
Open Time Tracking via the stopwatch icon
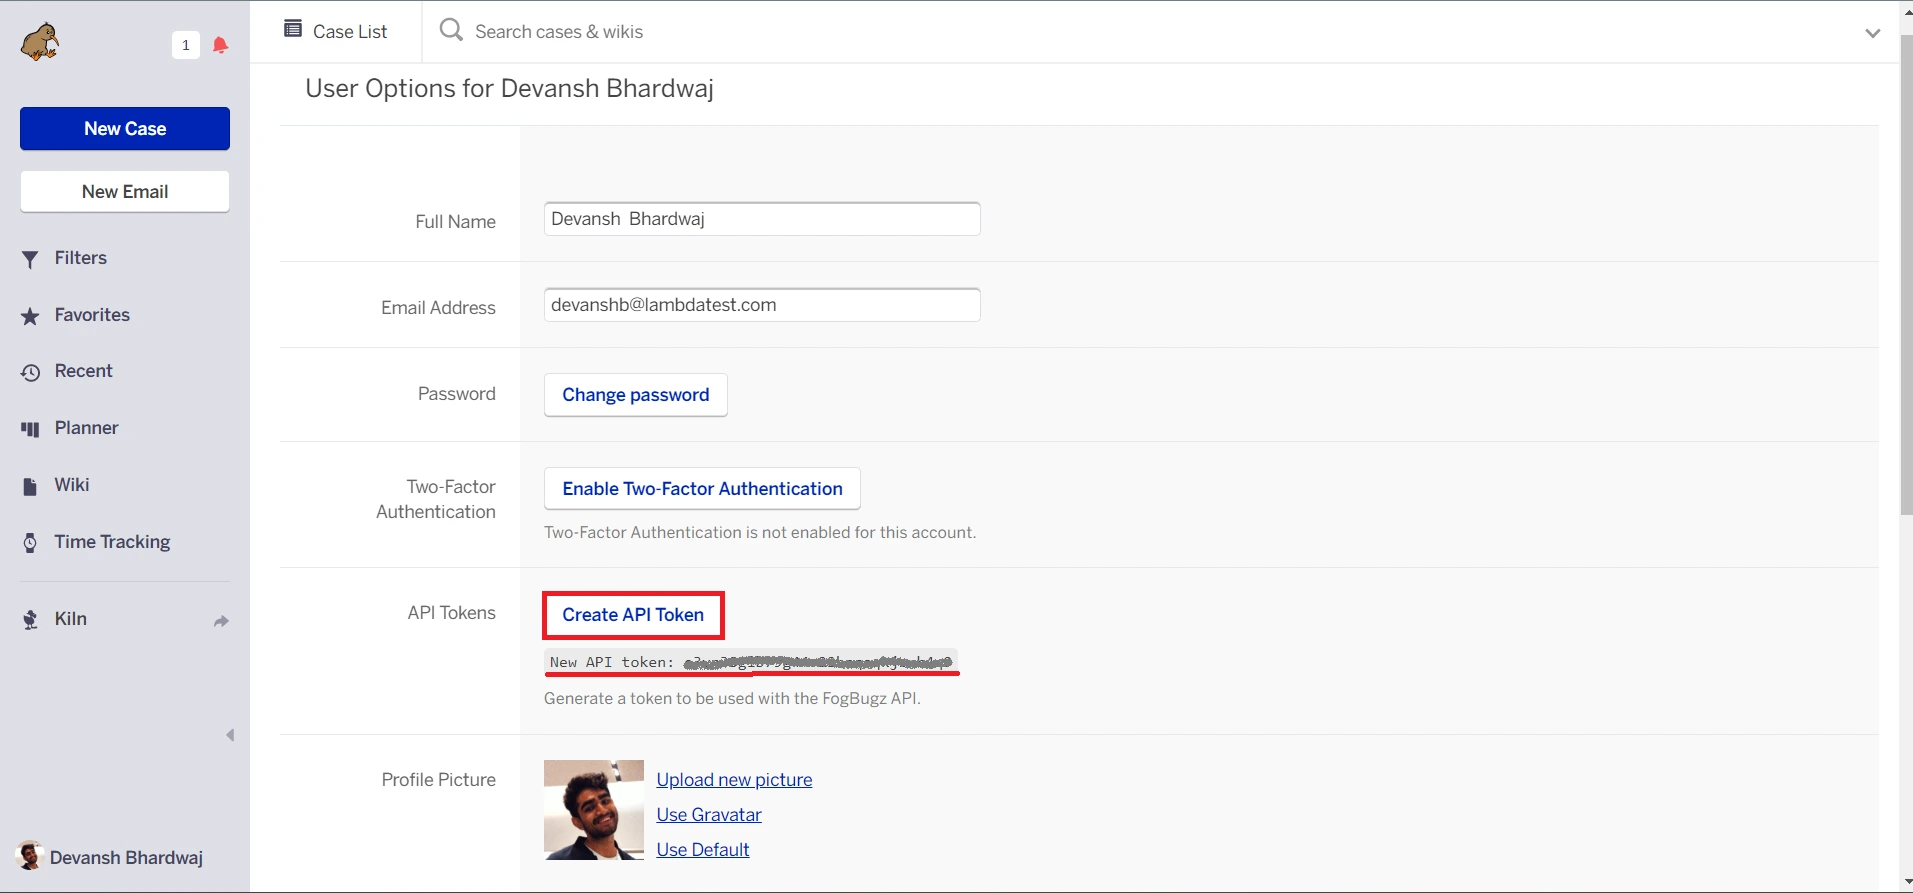pyautogui.click(x=30, y=543)
